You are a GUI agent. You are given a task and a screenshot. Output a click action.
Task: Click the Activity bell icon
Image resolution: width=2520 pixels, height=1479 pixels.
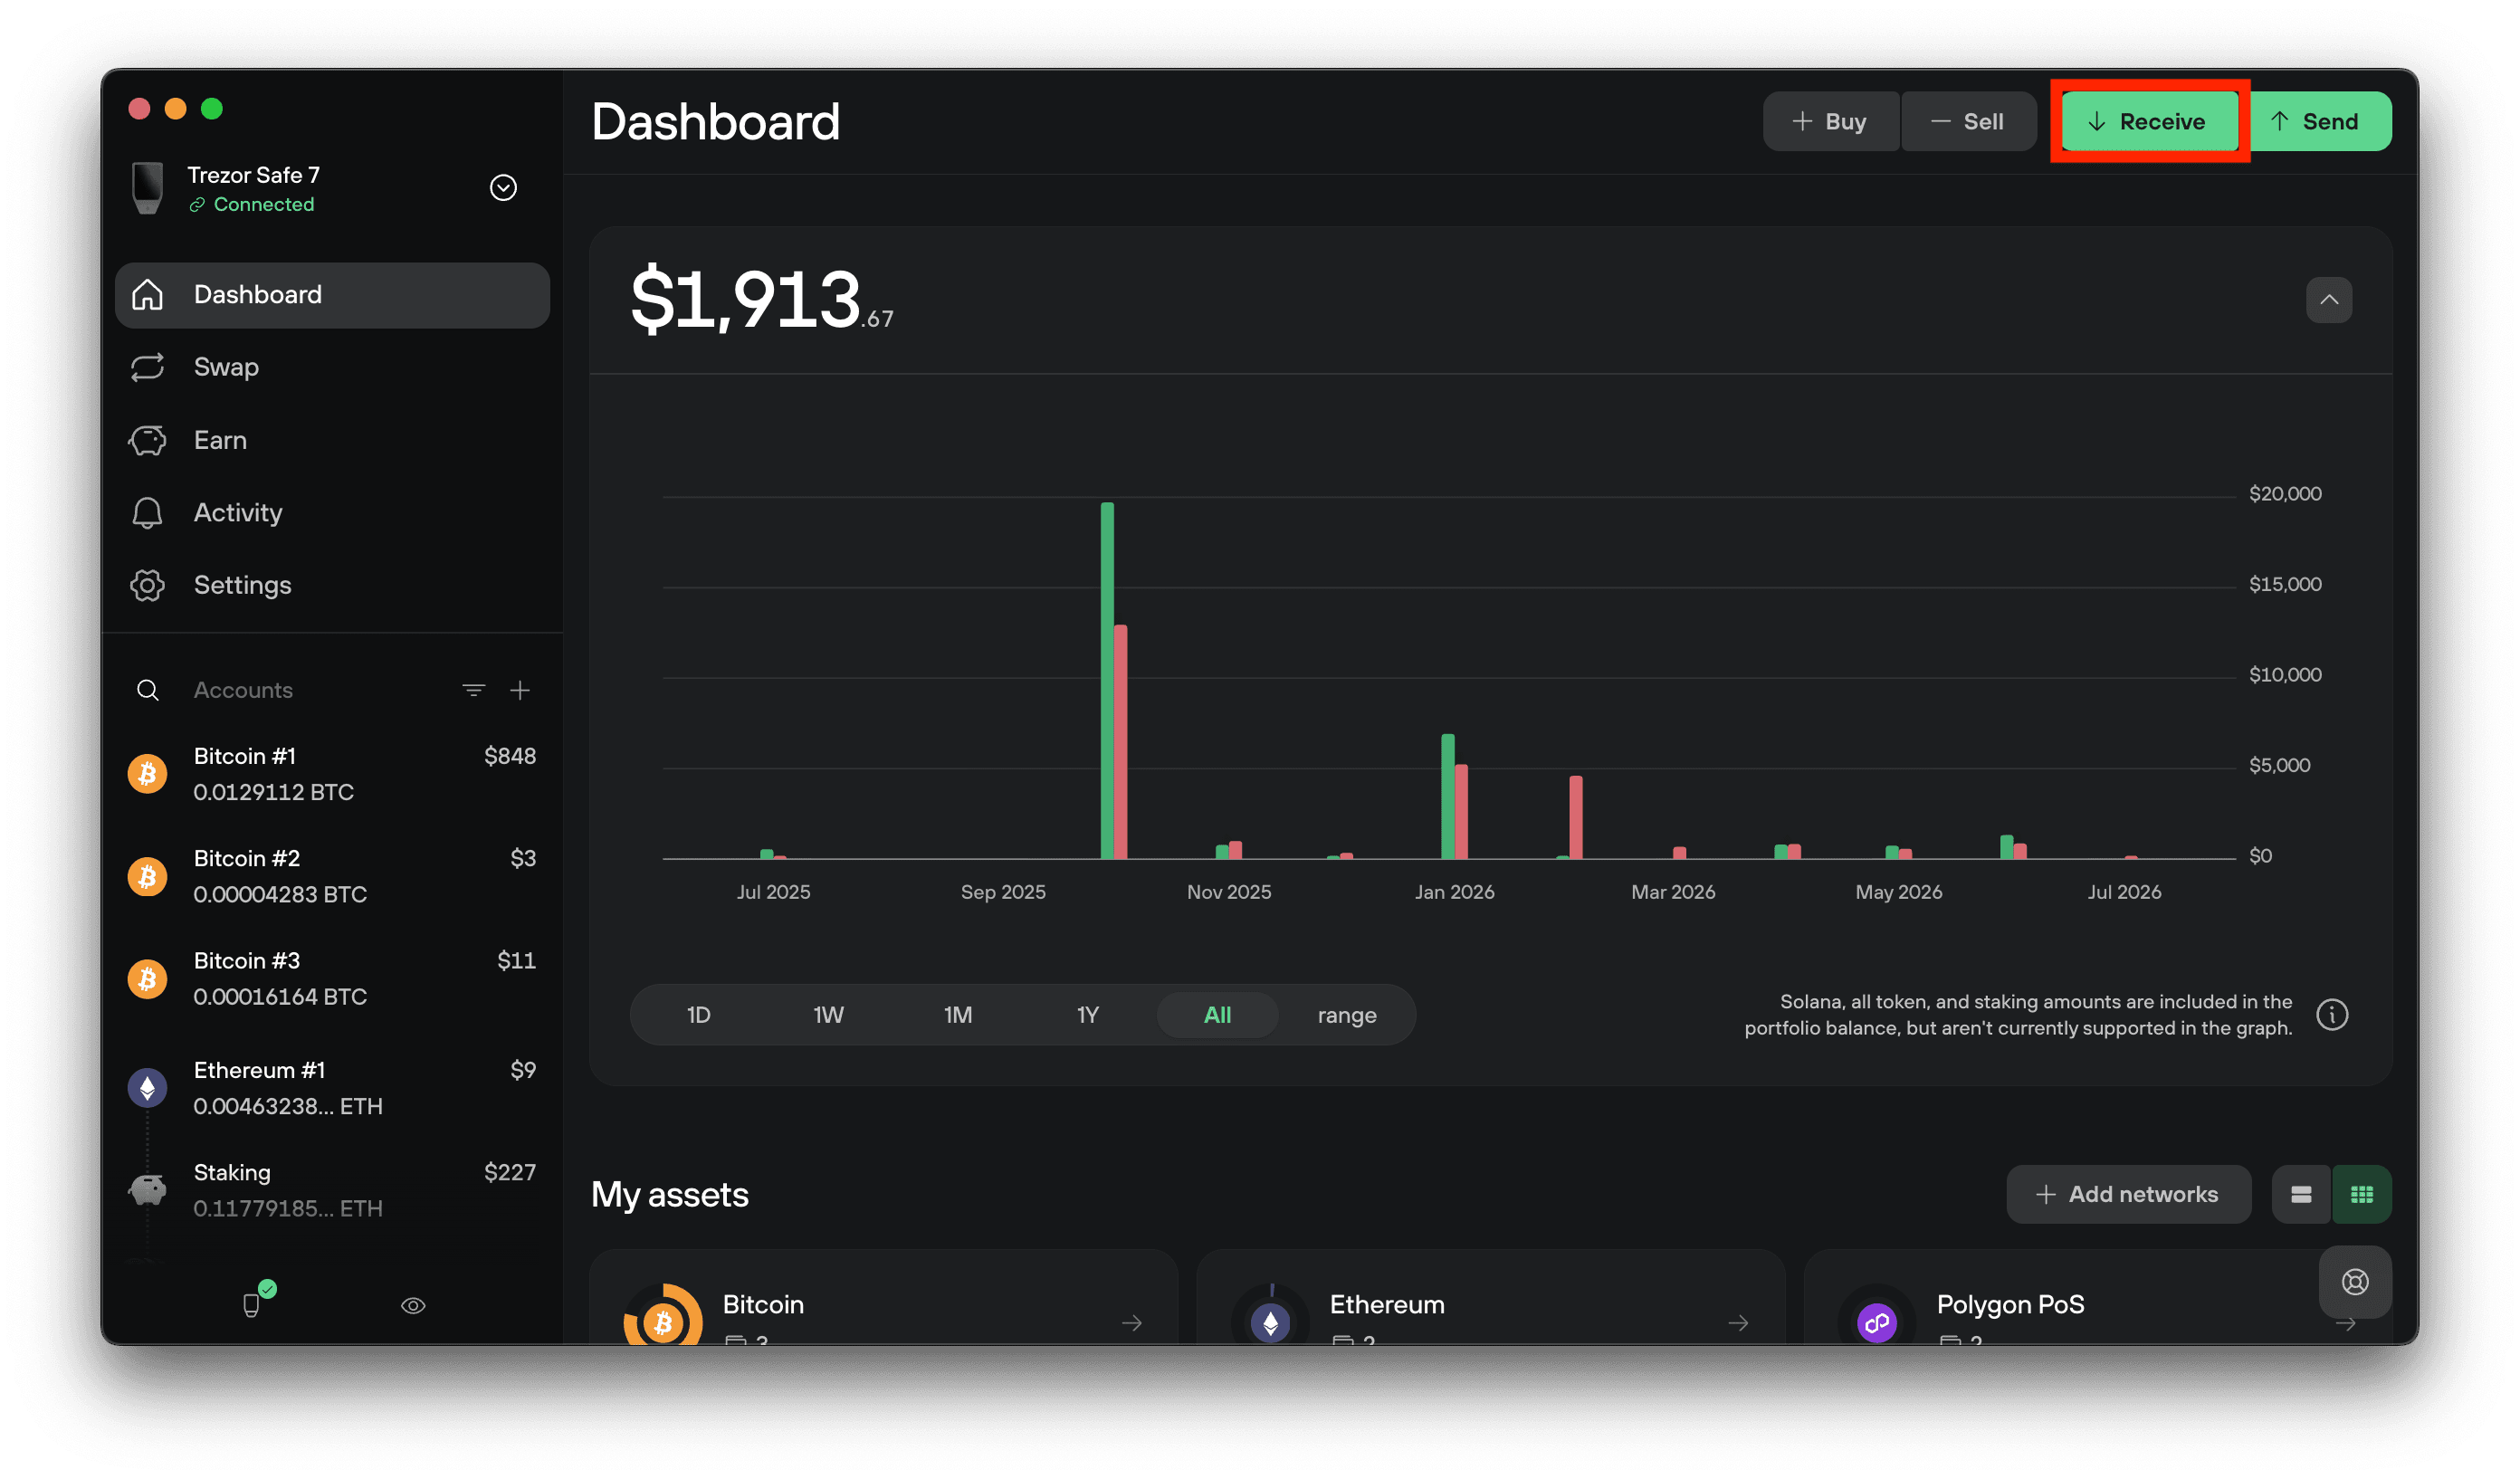pyautogui.click(x=147, y=512)
